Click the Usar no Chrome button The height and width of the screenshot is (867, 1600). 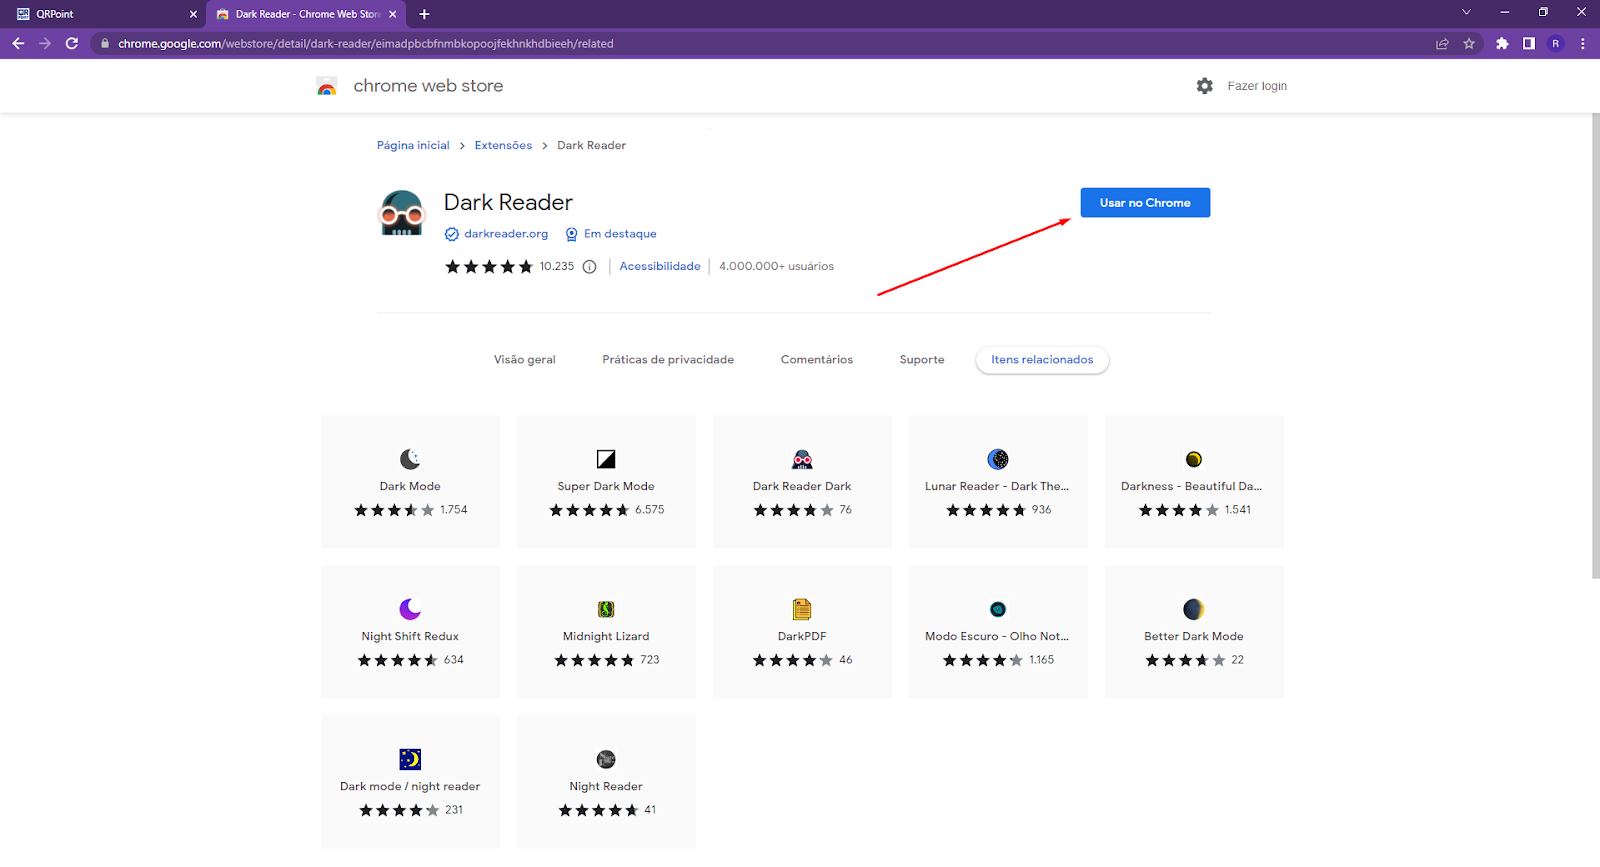coord(1145,203)
